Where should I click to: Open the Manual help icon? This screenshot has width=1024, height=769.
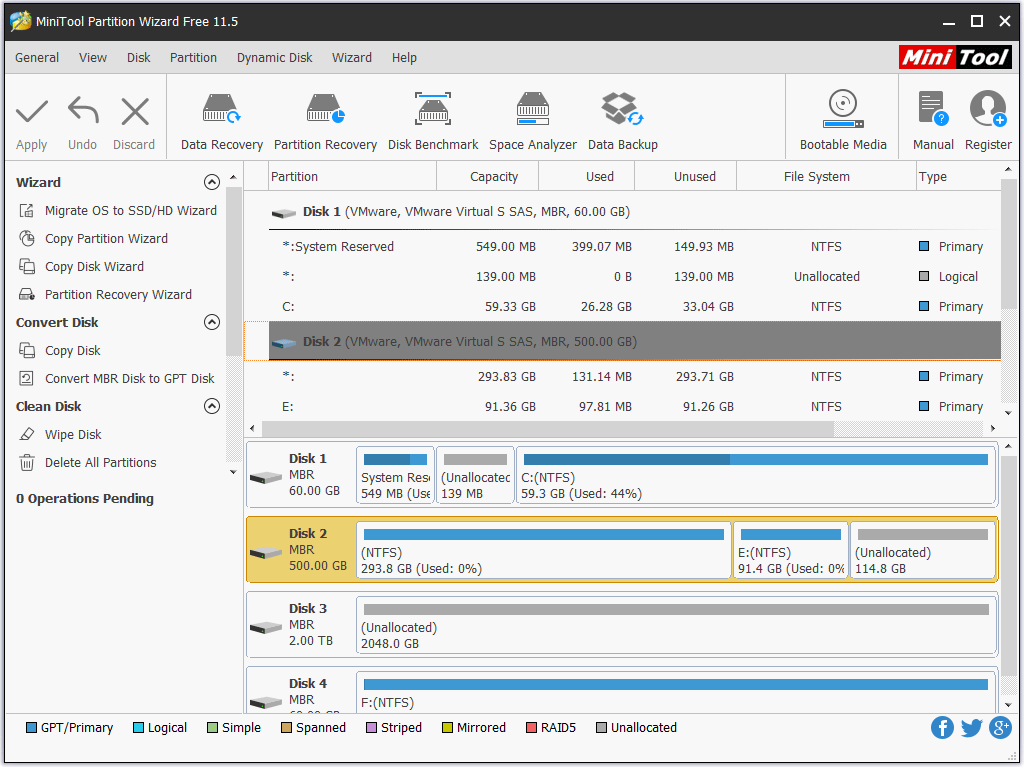pos(932,121)
